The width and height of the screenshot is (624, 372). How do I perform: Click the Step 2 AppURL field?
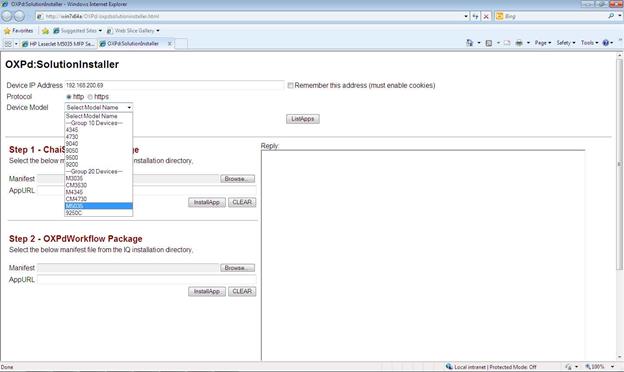147,280
